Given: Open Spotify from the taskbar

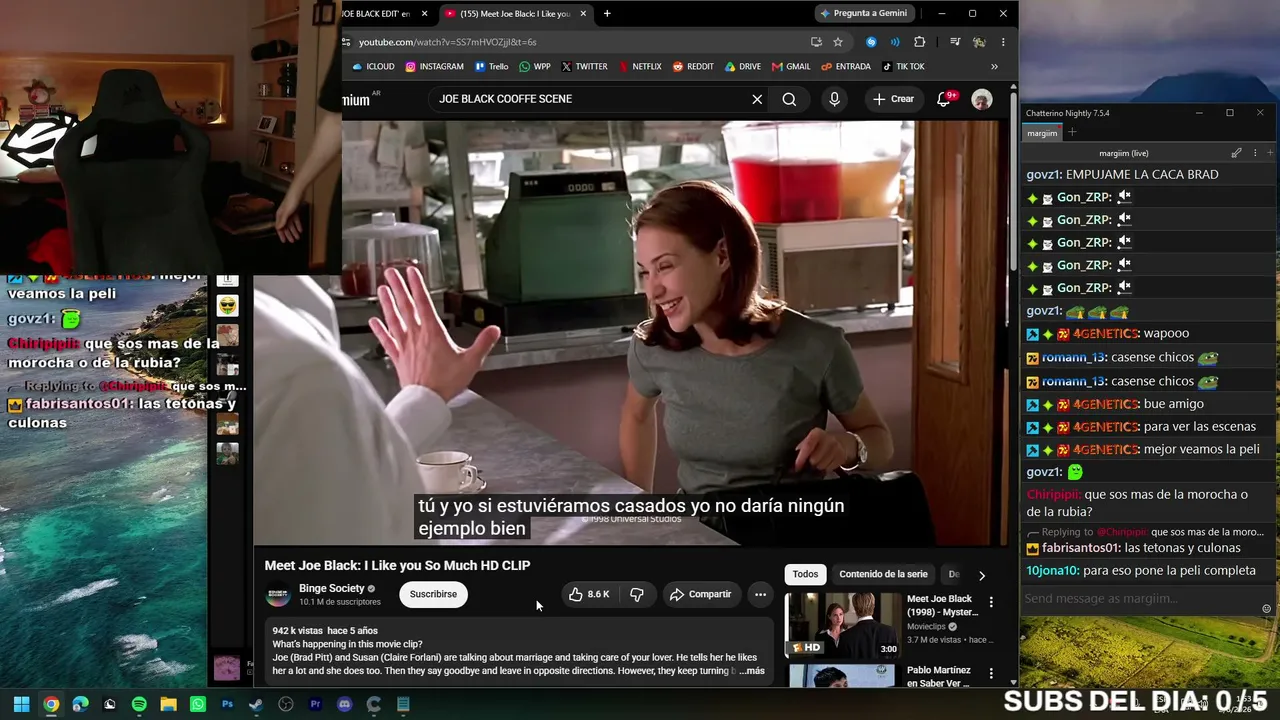Looking at the screenshot, I should point(139,704).
